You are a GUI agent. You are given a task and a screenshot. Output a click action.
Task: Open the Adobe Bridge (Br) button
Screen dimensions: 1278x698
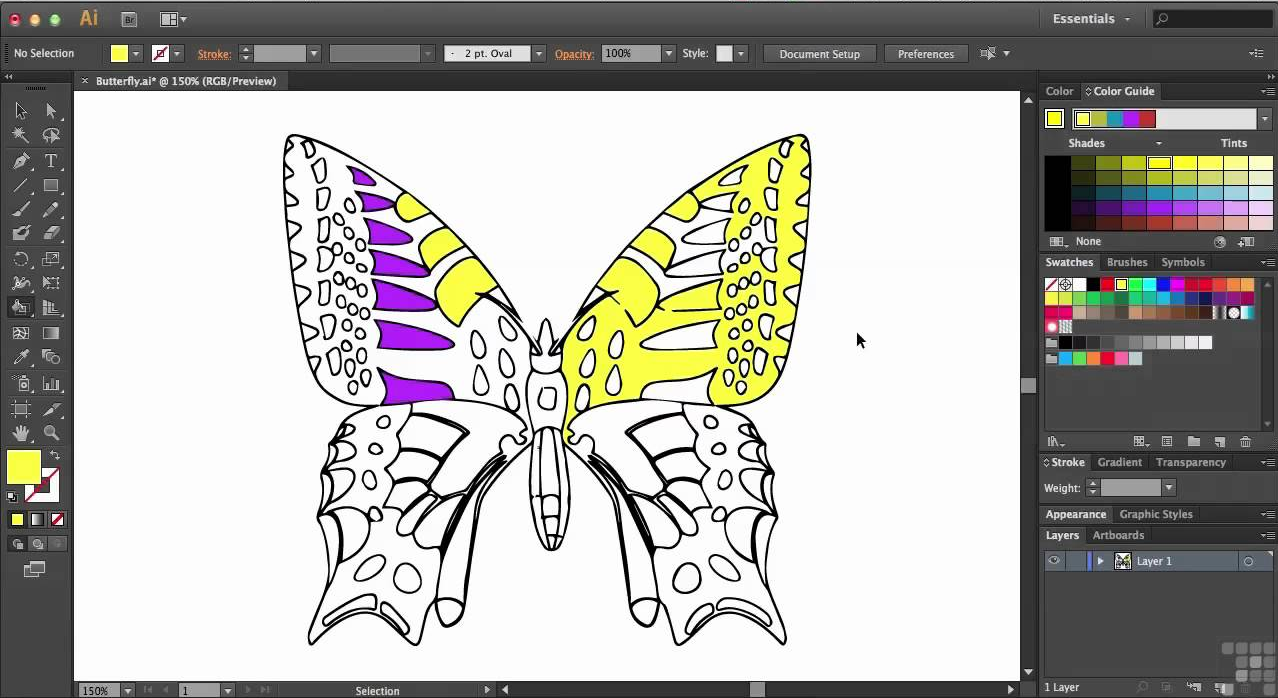129,19
